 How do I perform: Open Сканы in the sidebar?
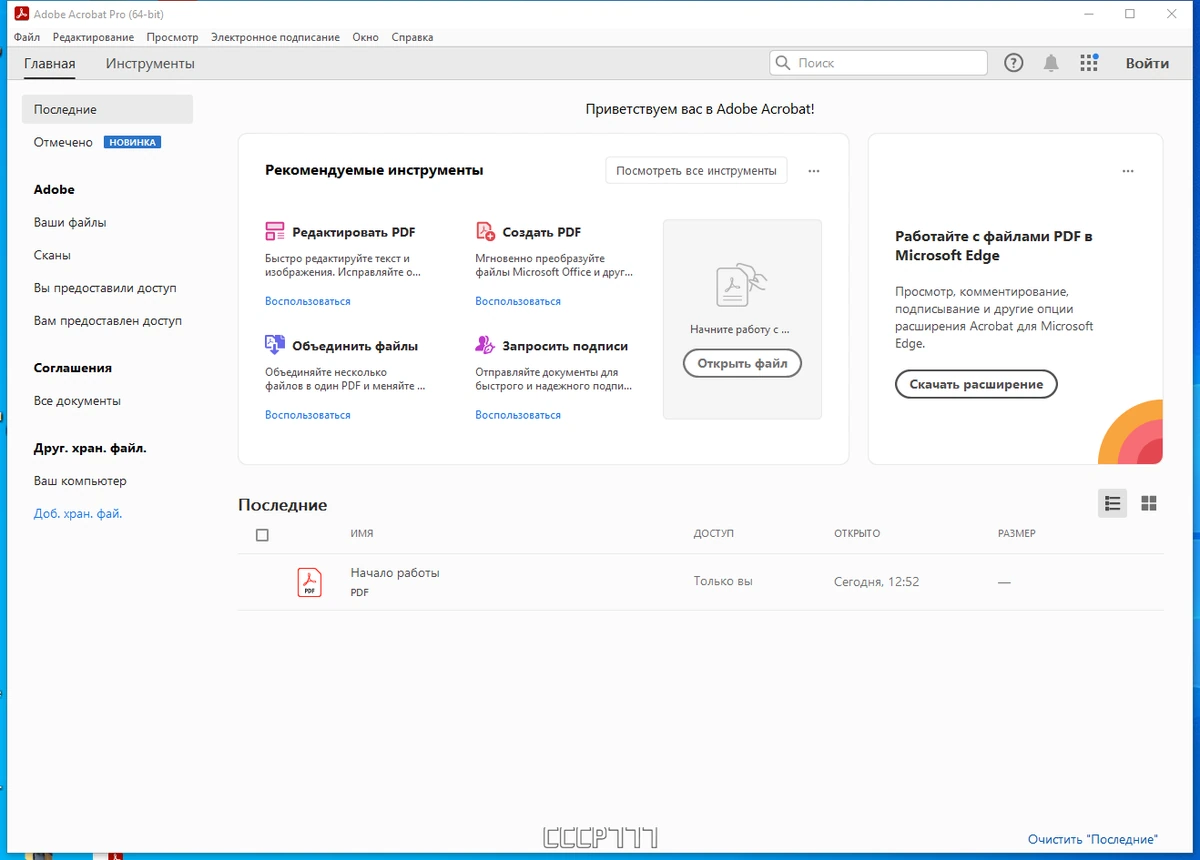52,255
